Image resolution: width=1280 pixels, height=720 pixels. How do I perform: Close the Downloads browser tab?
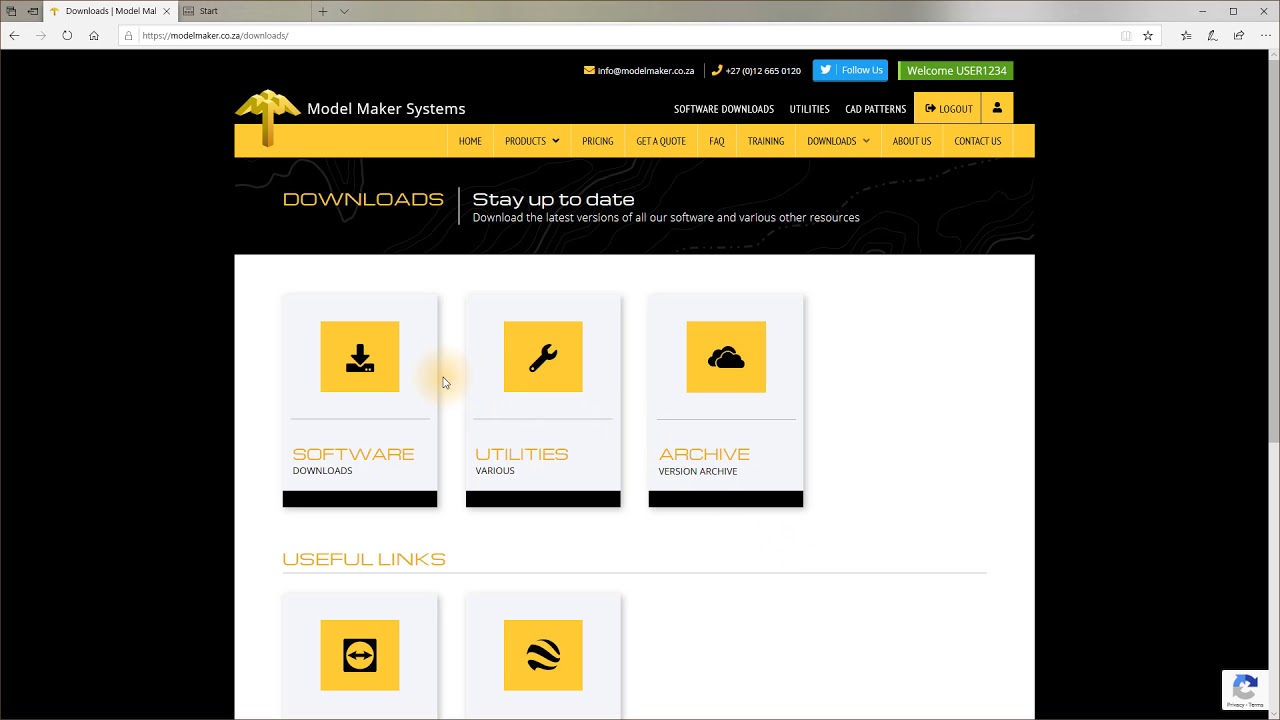tap(167, 11)
